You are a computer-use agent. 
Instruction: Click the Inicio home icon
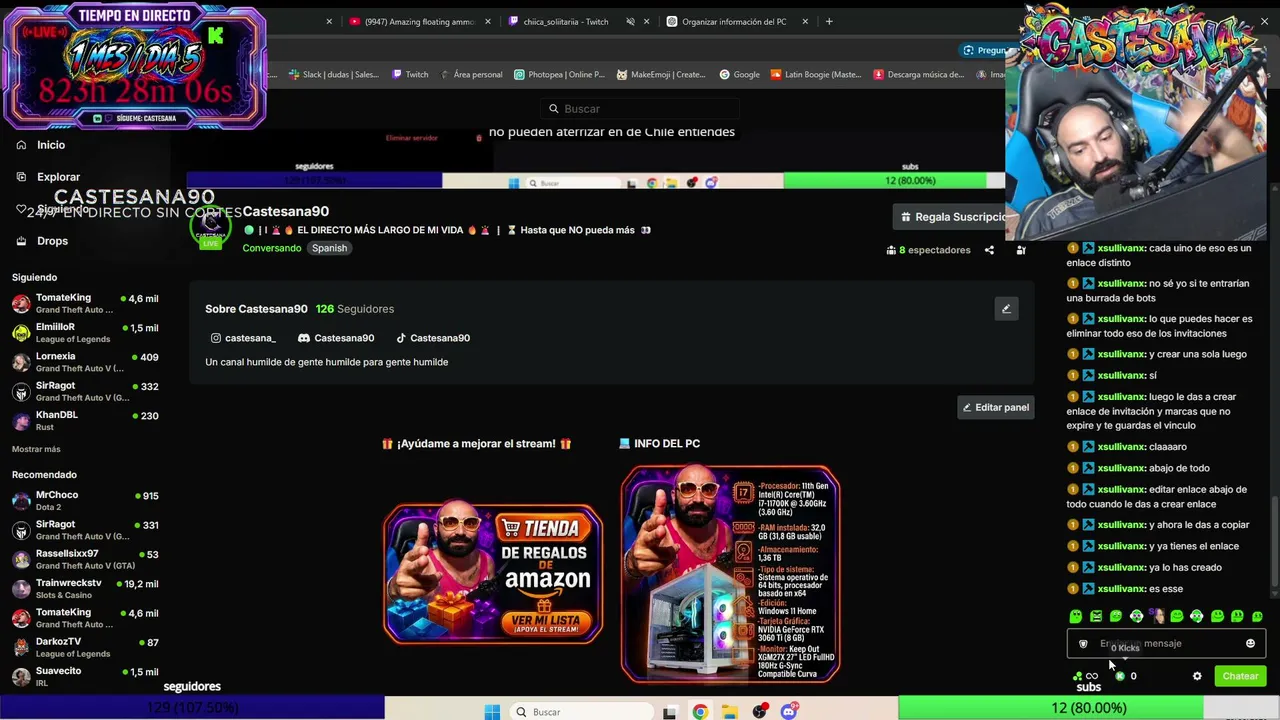click(21, 145)
